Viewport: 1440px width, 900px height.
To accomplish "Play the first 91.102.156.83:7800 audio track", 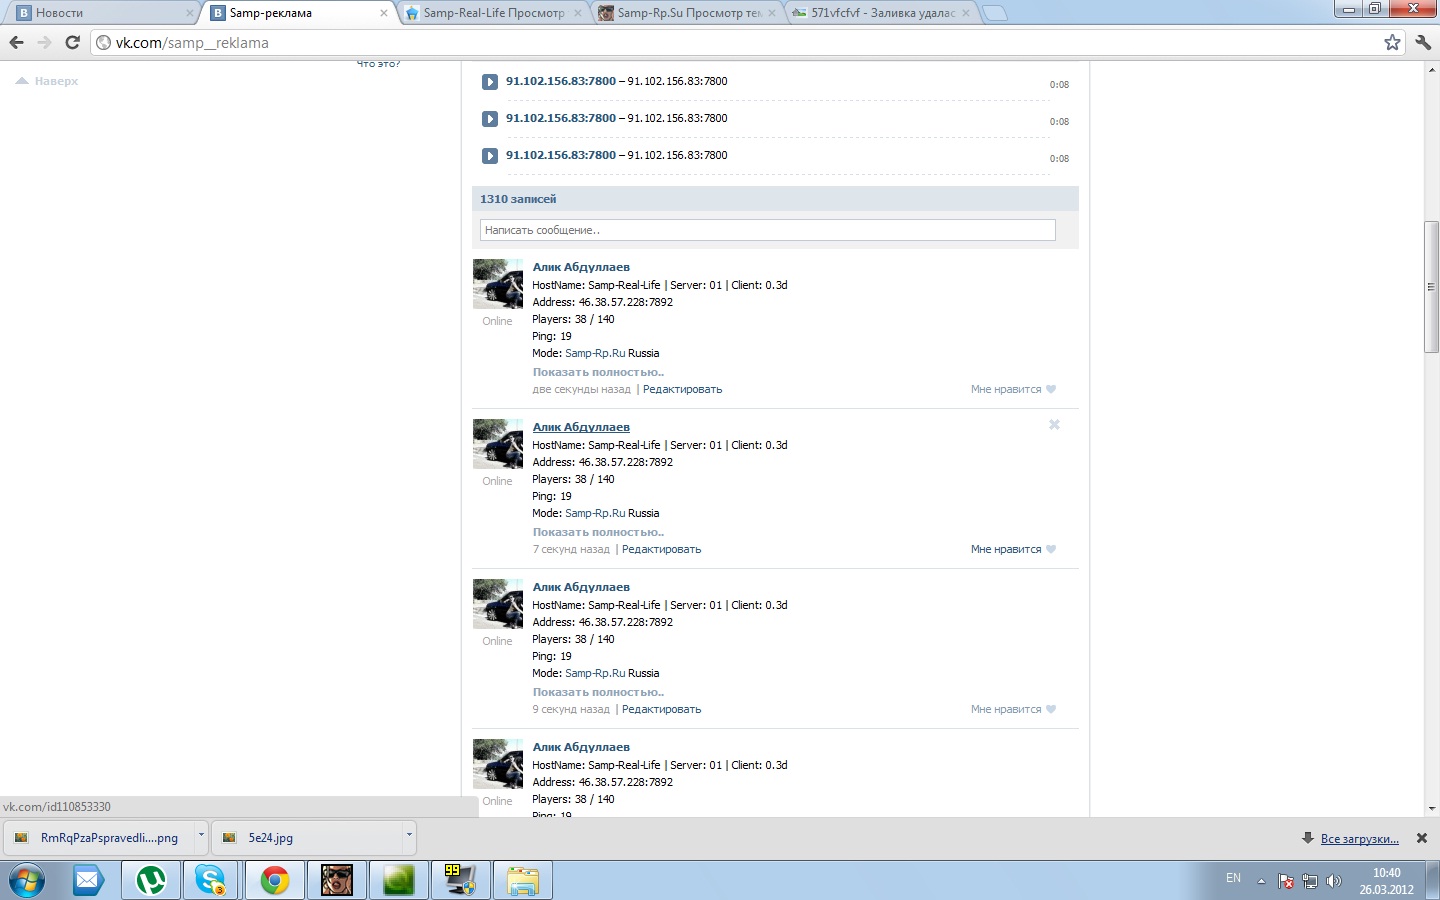I will [x=490, y=82].
